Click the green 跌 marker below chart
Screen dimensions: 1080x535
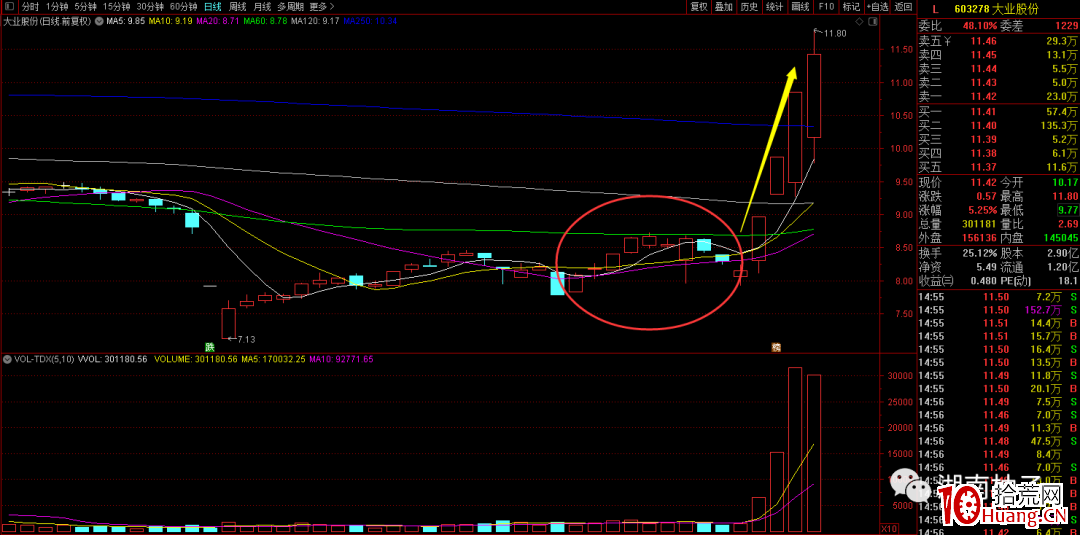pos(207,346)
